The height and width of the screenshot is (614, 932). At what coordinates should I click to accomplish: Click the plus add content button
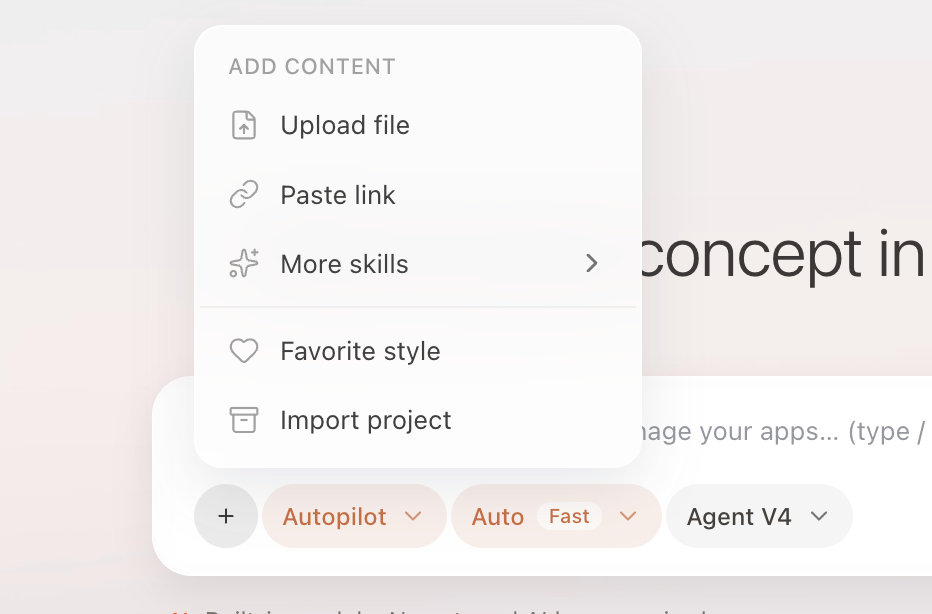coord(226,516)
